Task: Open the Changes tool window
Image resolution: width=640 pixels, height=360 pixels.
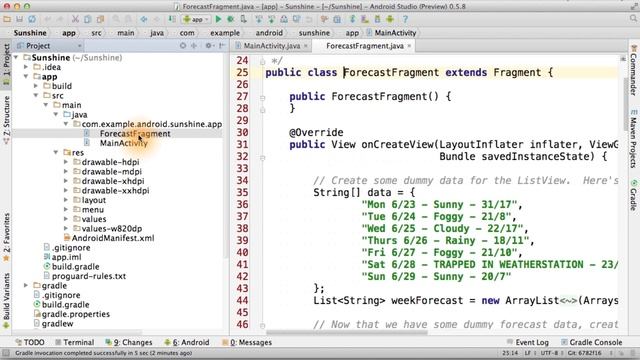Action: click(x=129, y=342)
